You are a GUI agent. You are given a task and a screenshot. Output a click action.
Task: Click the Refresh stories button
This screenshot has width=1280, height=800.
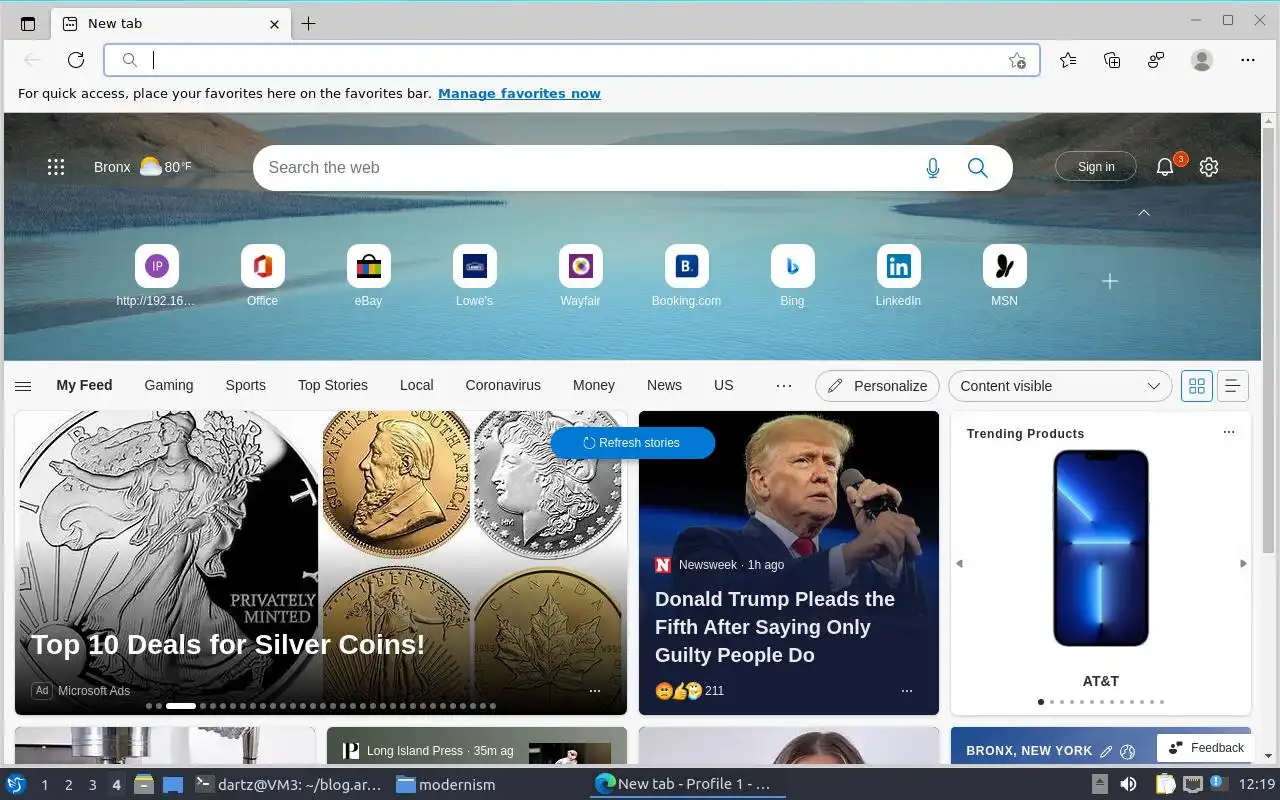pos(632,443)
